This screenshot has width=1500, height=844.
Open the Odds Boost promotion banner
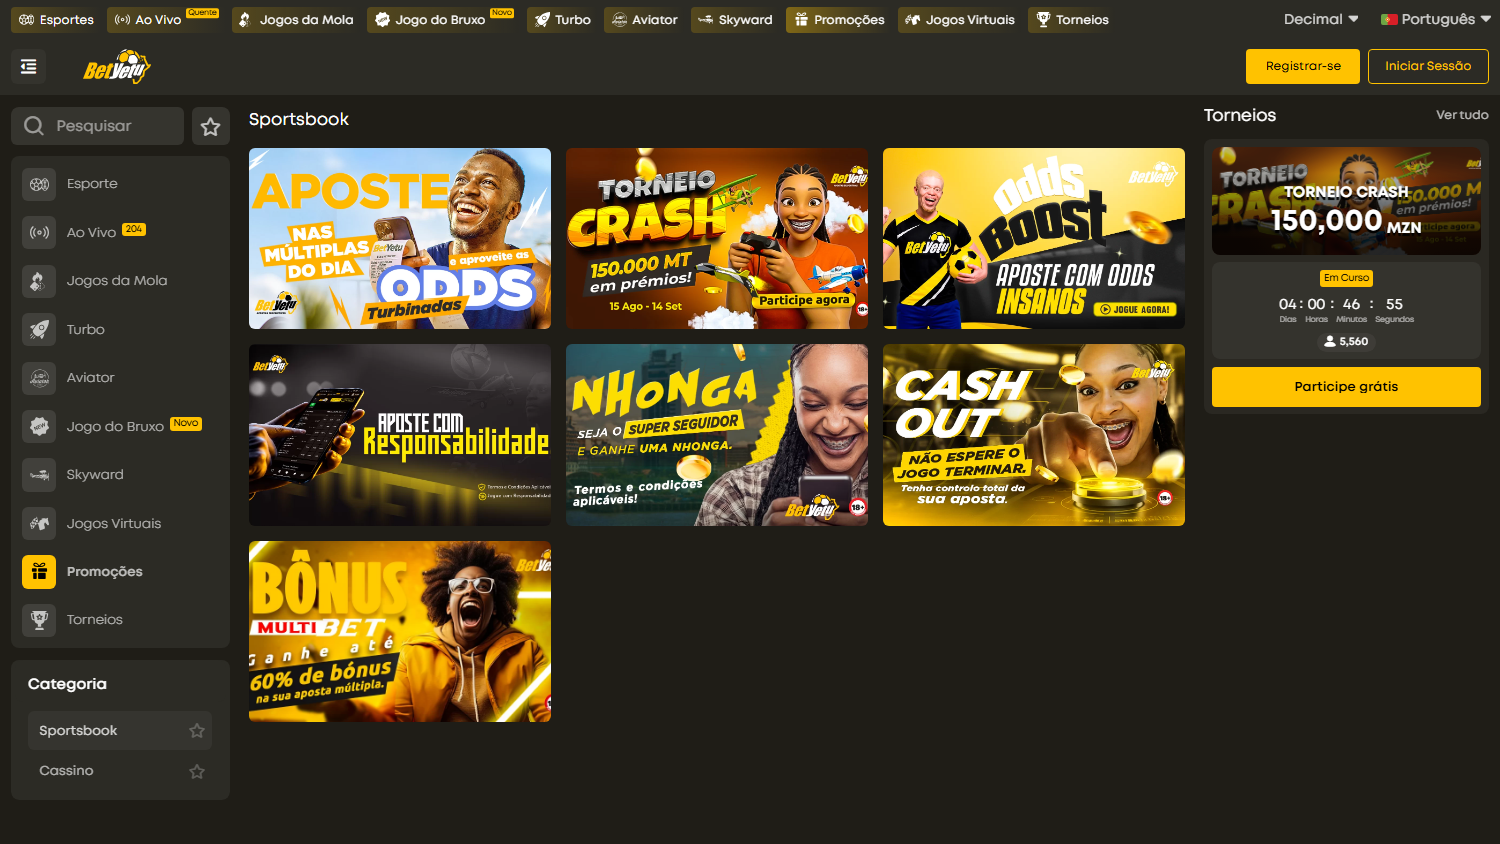tap(1034, 238)
